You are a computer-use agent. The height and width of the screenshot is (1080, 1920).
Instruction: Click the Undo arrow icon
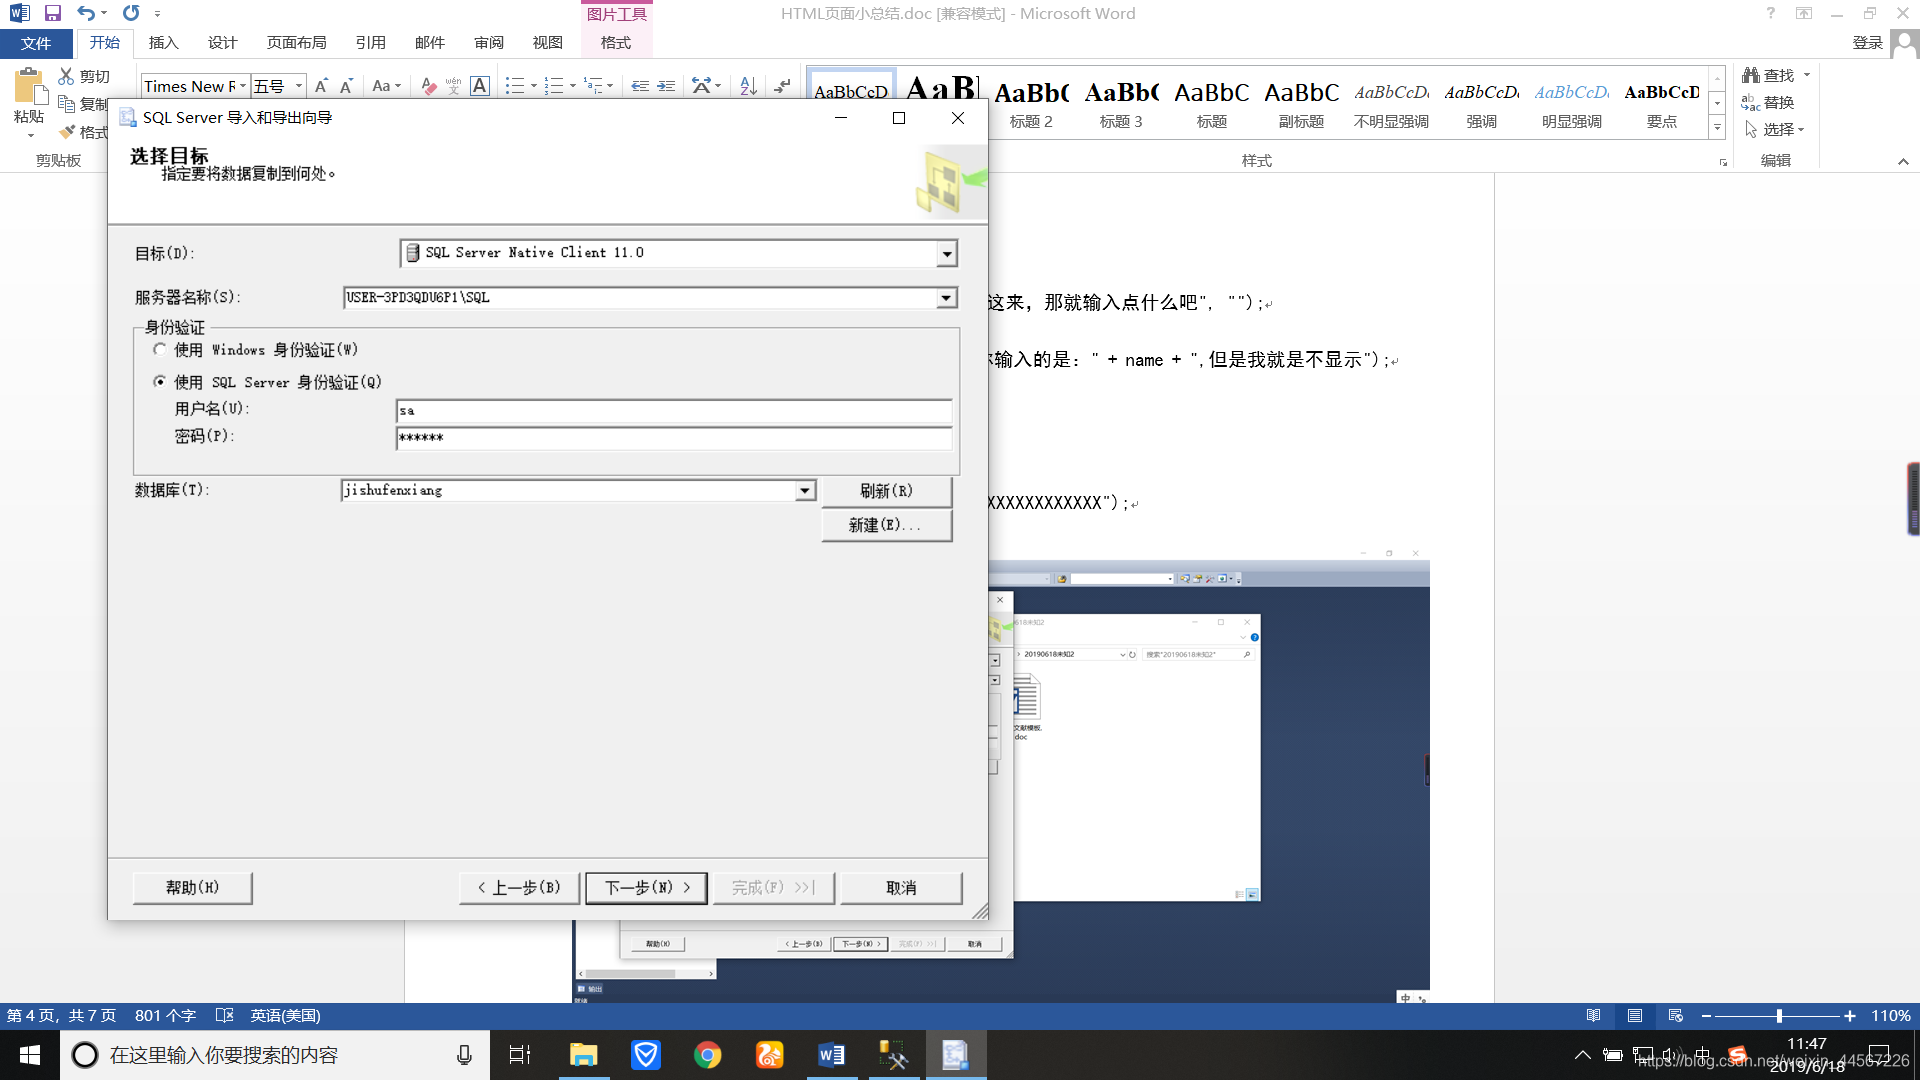[86, 13]
